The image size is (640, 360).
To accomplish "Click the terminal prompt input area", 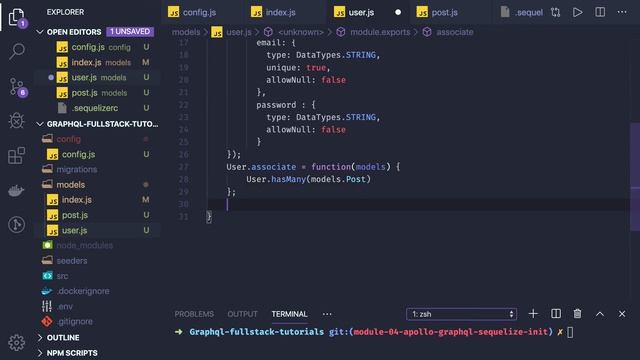I will click(x=570, y=332).
